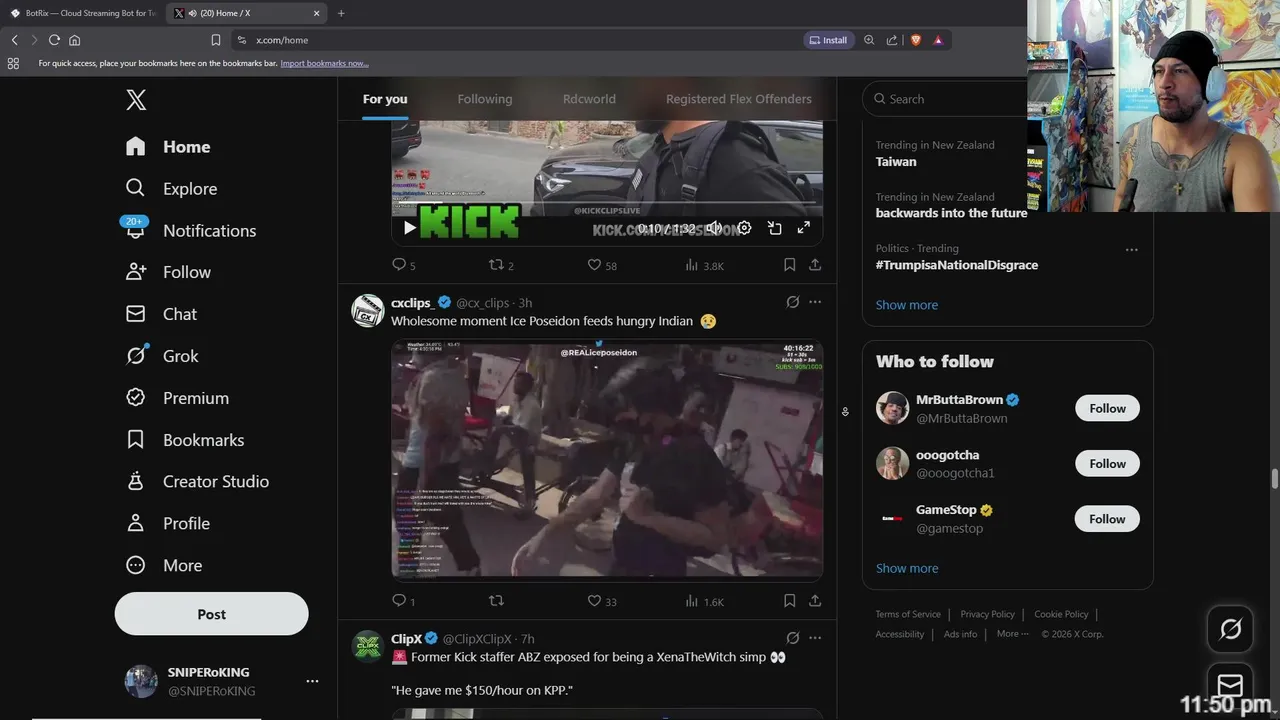Open Explore from the sidebar
This screenshot has width=1280, height=720.
(171, 189)
